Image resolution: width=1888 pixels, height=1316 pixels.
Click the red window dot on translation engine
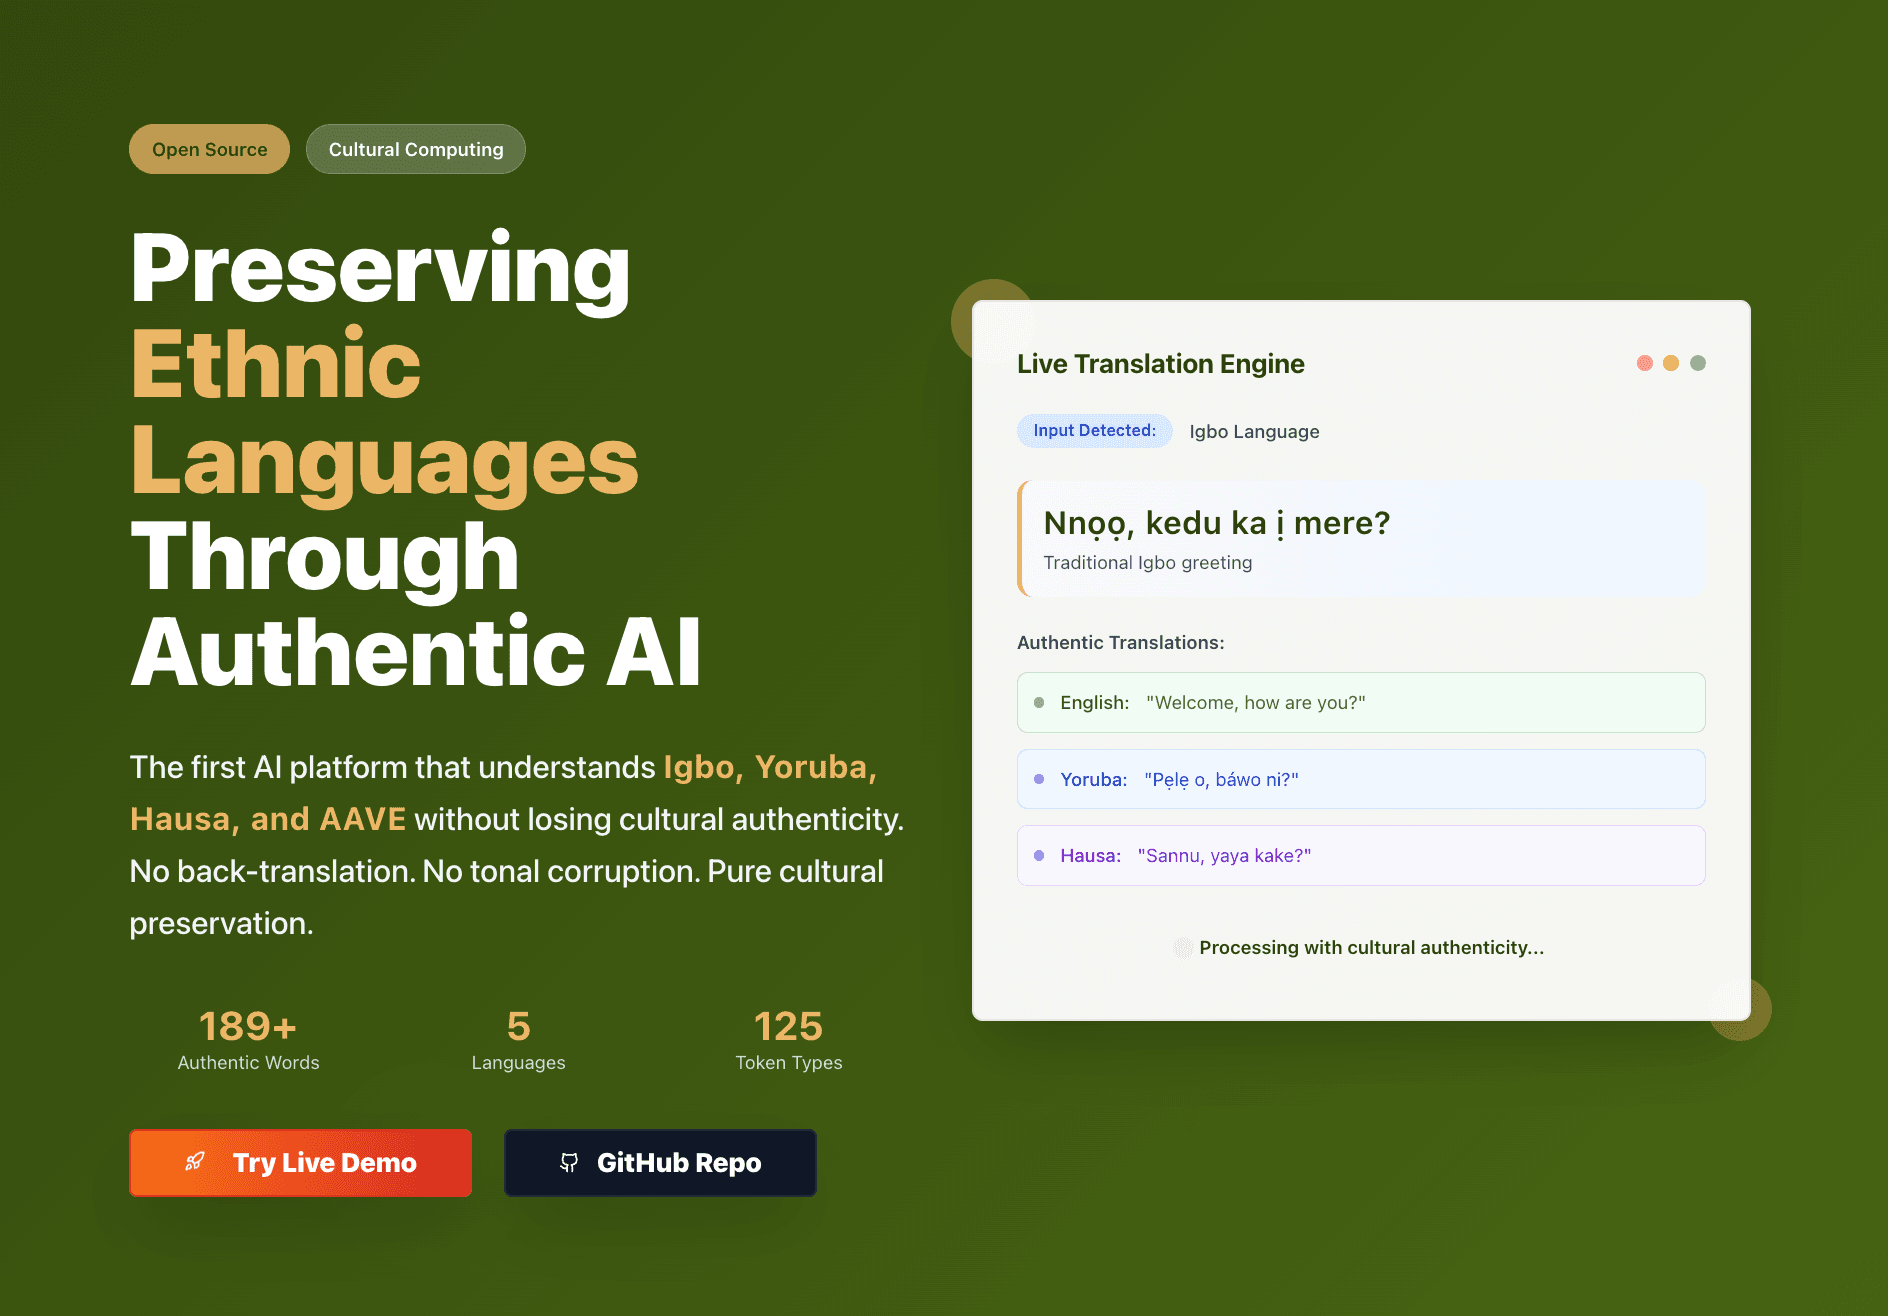pos(1644,363)
